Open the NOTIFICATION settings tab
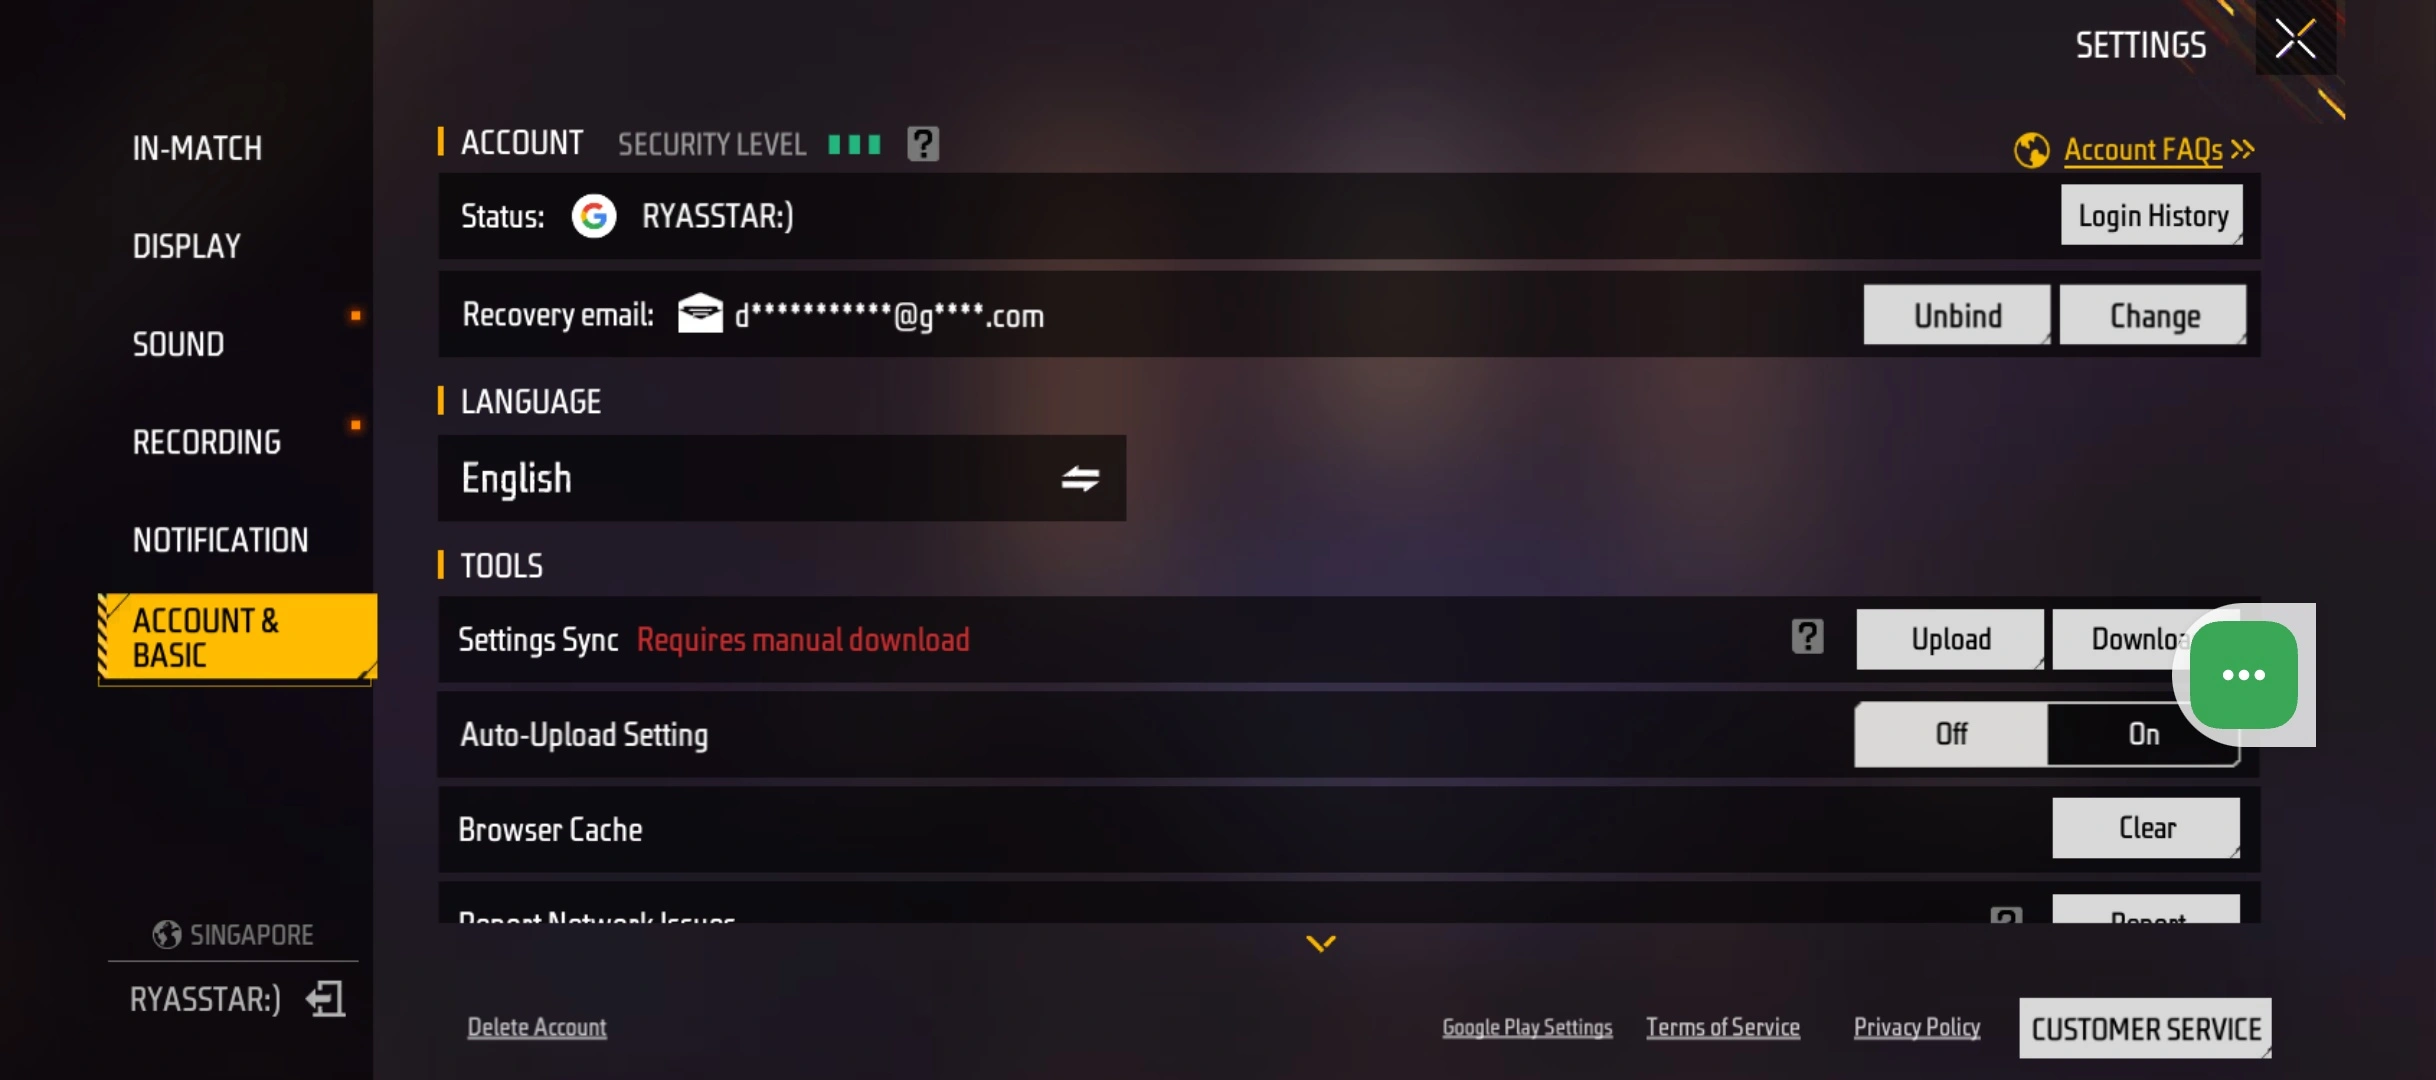This screenshot has height=1080, width=2436. pyautogui.click(x=220, y=540)
